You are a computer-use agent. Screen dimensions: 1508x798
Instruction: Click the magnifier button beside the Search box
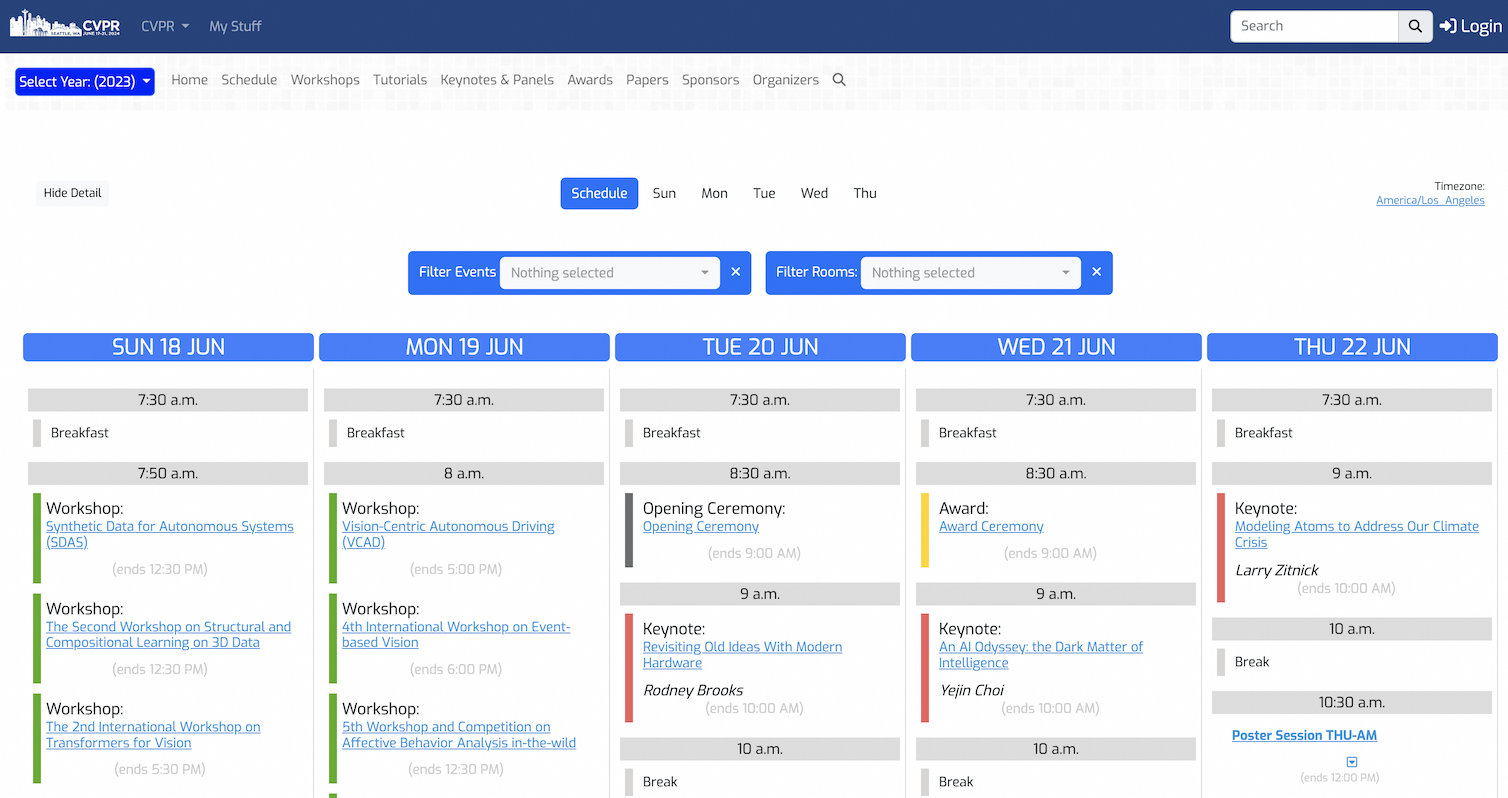[x=1414, y=26]
